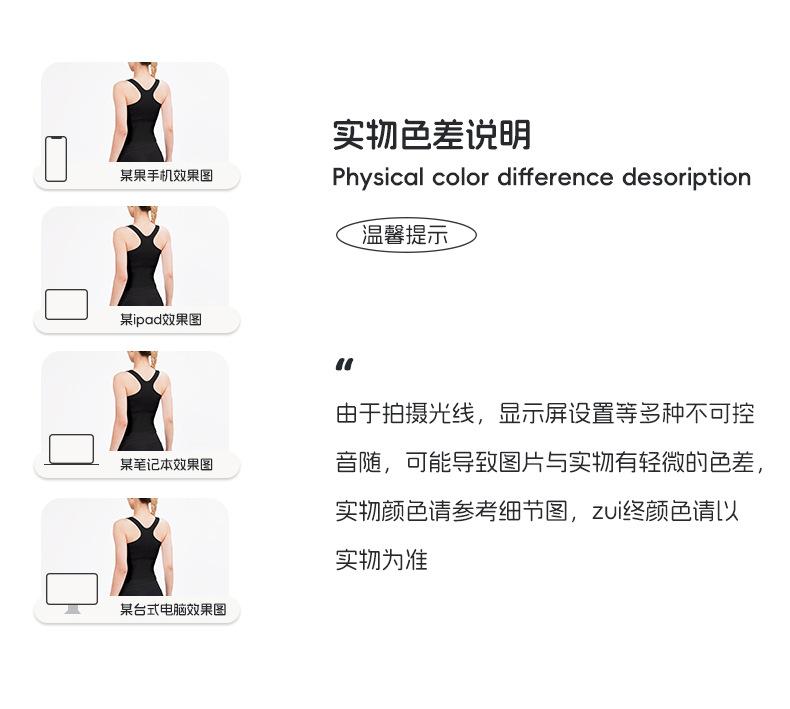The width and height of the screenshot is (790, 709).
Task: Click the laptop outline icon
Action: pos(71,449)
